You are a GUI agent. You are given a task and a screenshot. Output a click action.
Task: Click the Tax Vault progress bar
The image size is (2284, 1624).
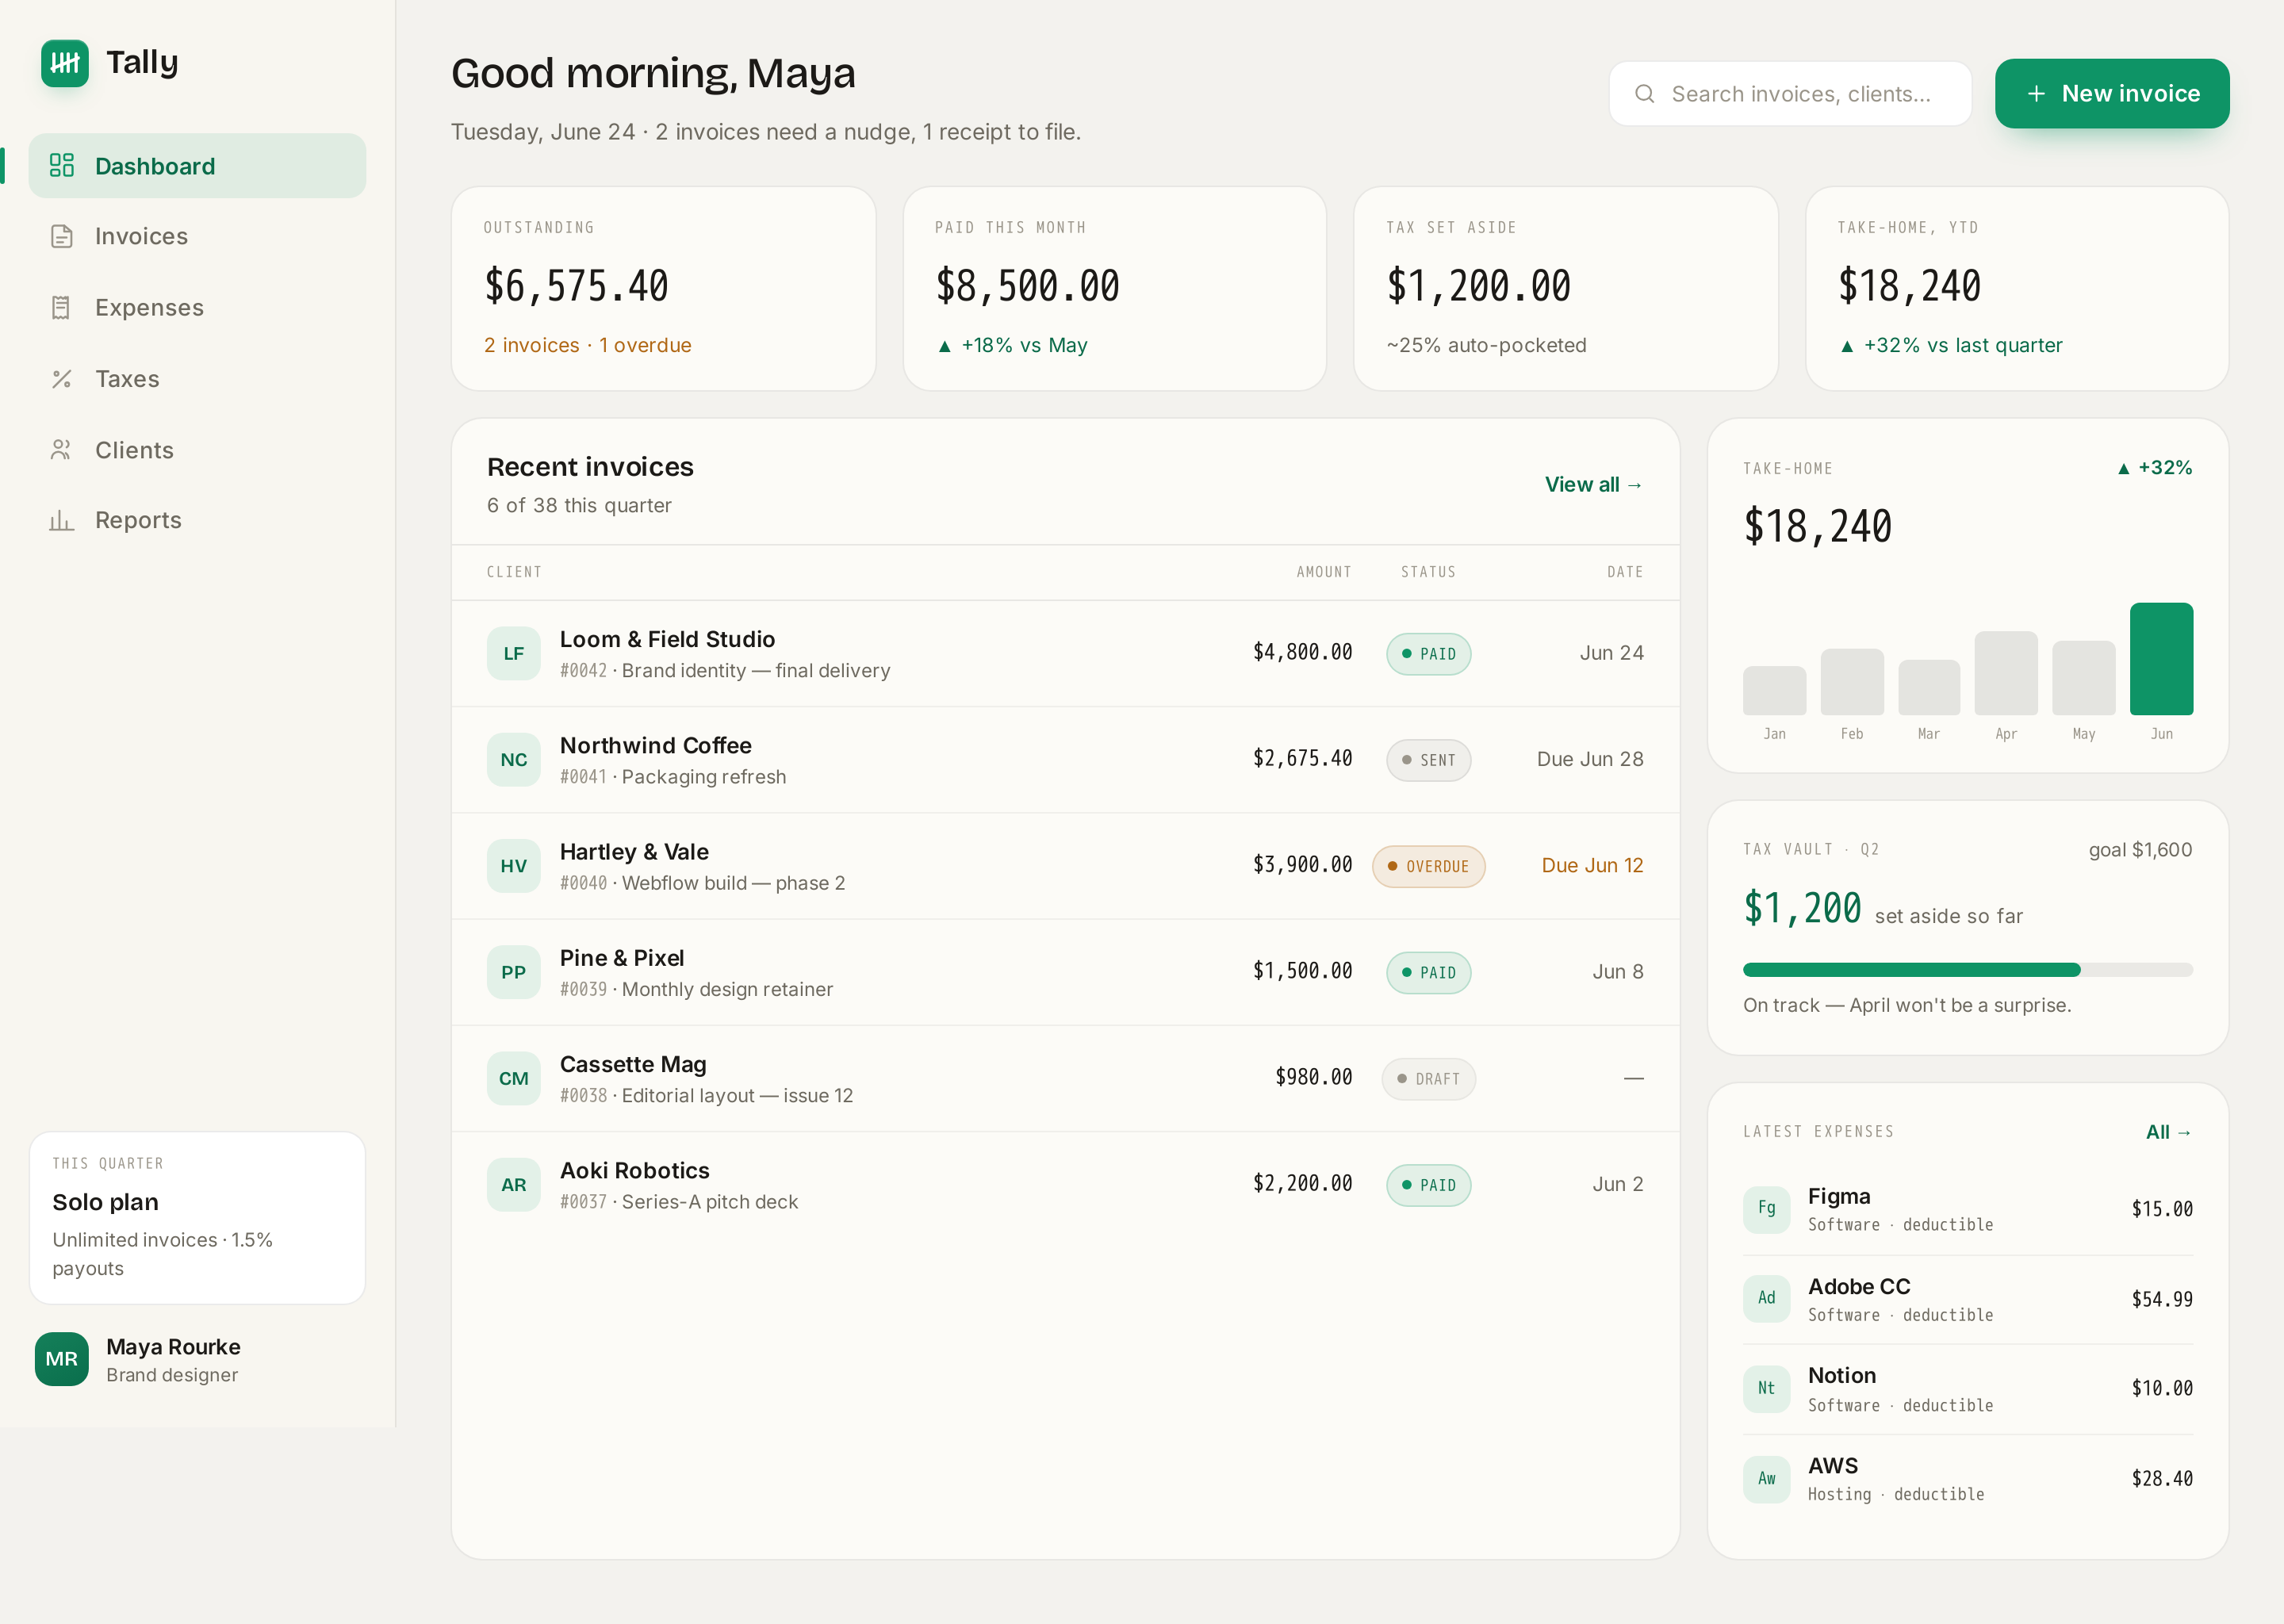click(1968, 970)
